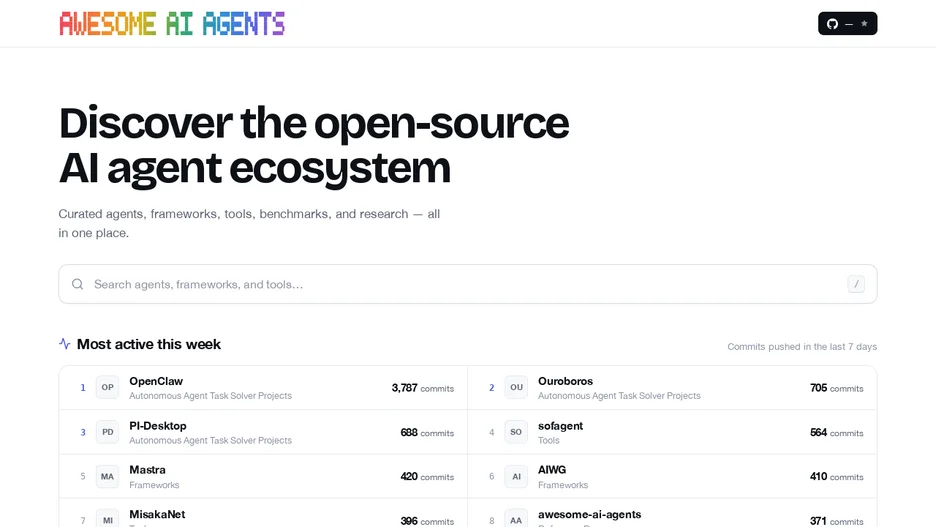The width and height of the screenshot is (936, 527).
Task: Click rank number 3 beside PI-Desktop
Action: pos(83,432)
